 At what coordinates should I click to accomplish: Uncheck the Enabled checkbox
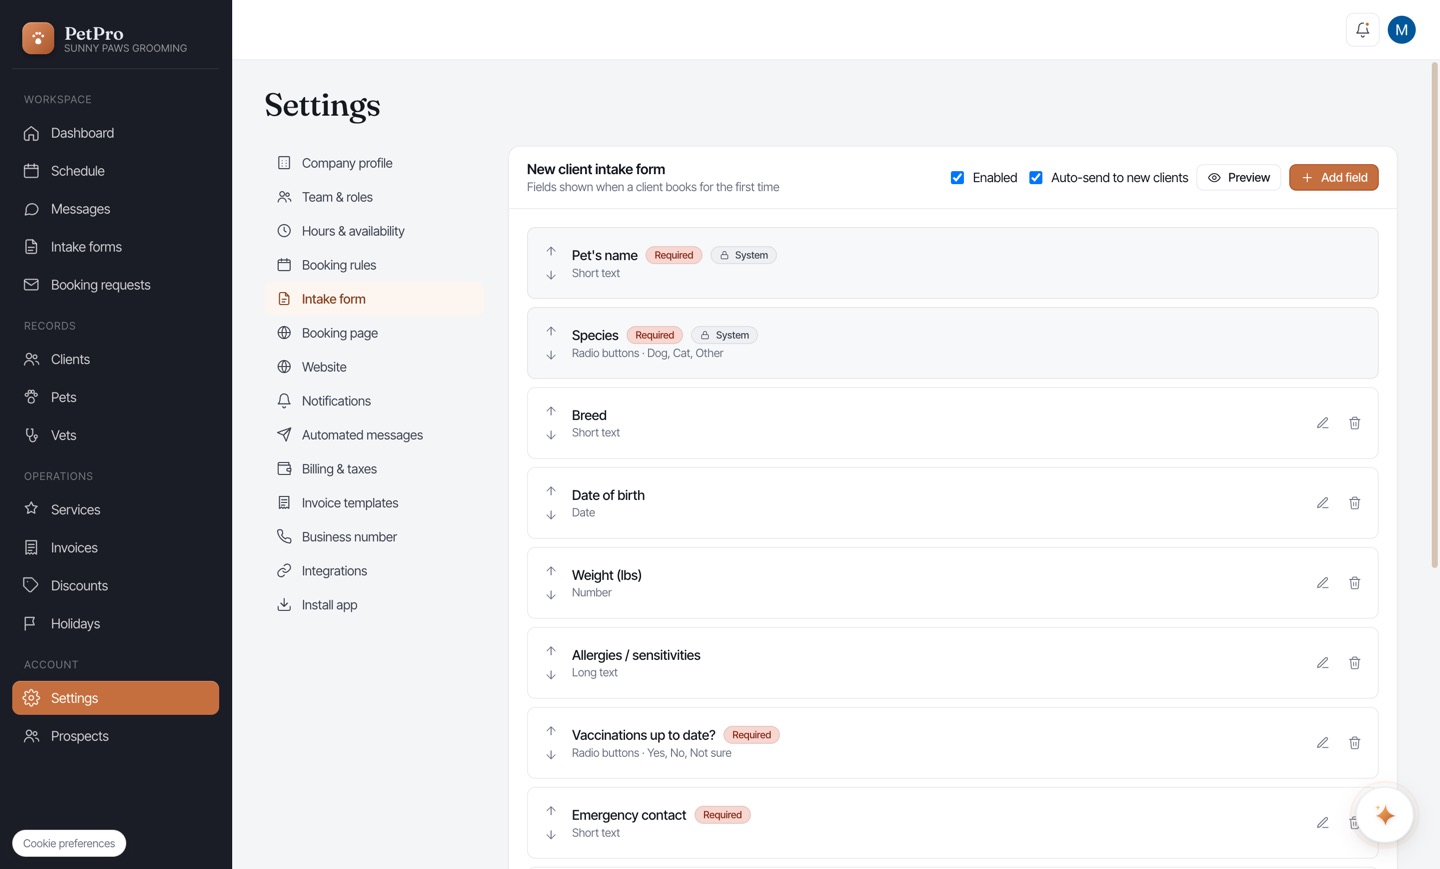957,177
